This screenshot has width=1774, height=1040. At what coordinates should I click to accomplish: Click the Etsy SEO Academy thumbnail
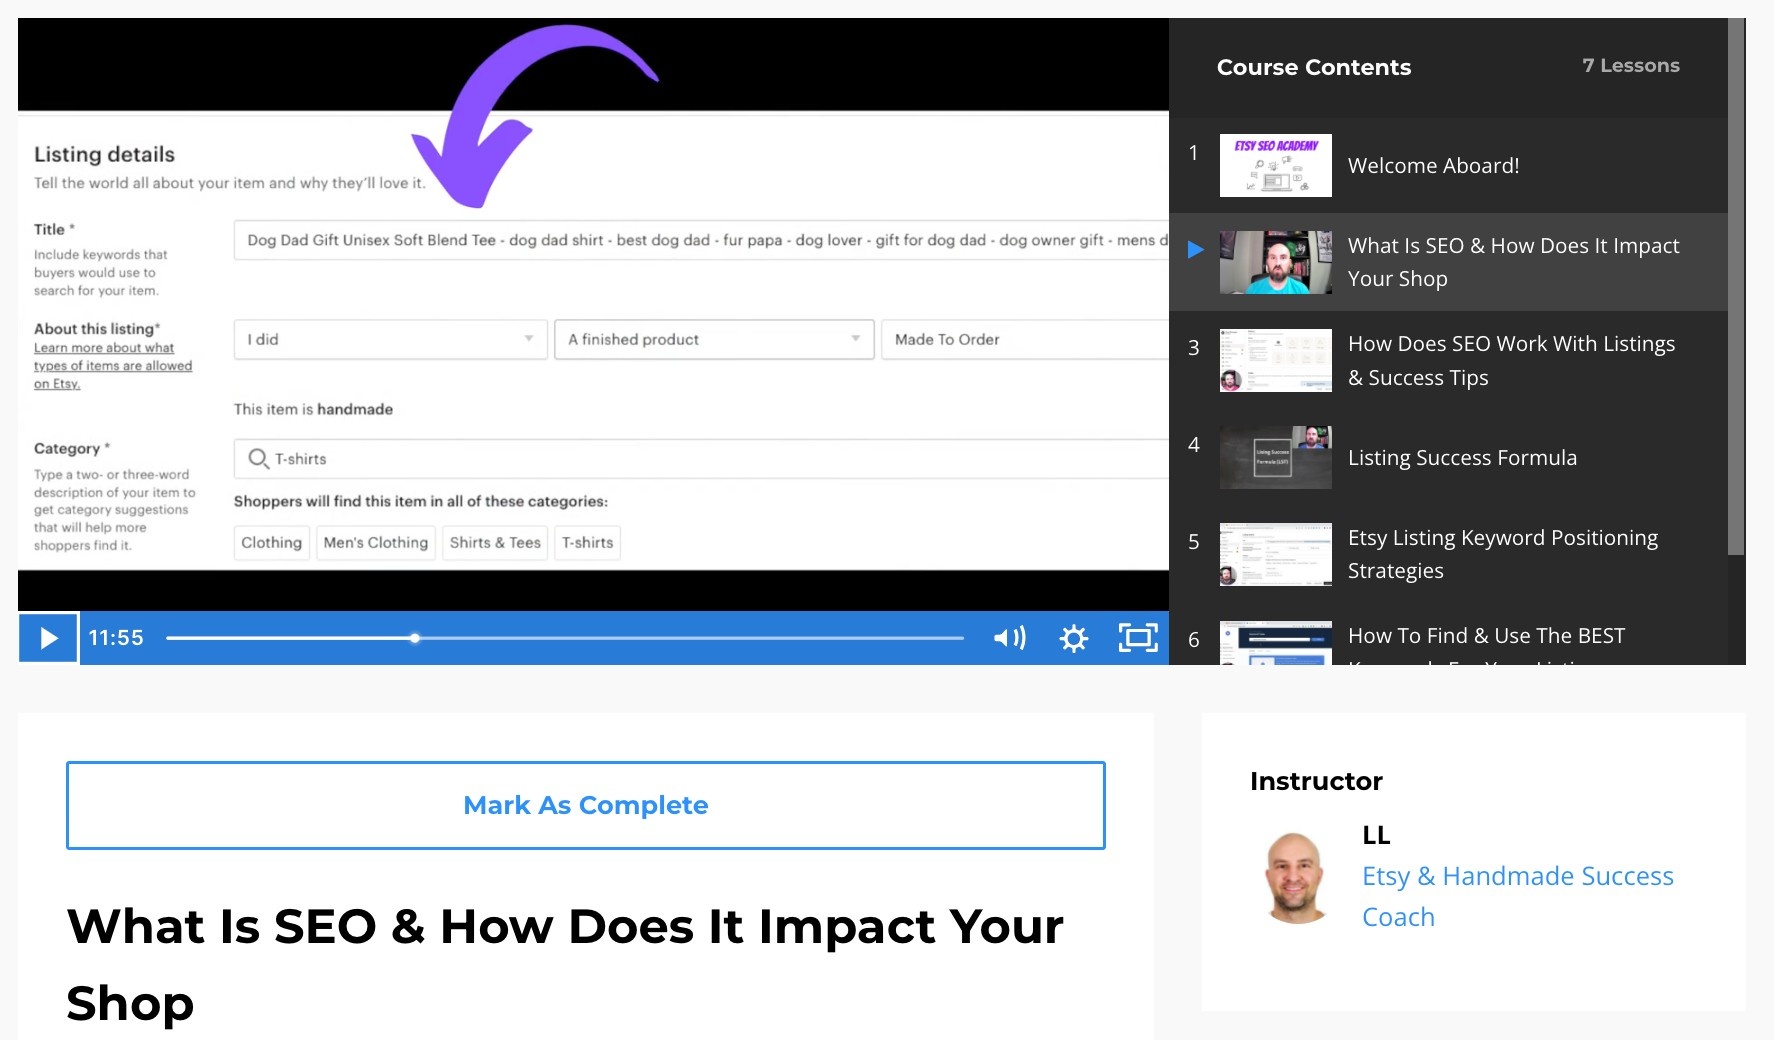(x=1276, y=165)
